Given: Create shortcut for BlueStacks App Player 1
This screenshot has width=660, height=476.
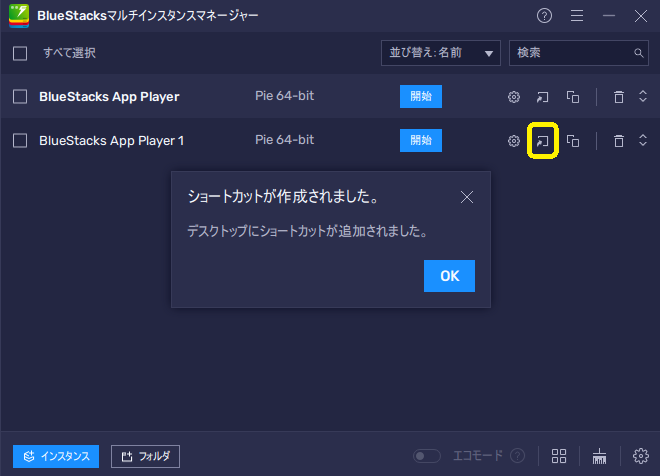Looking at the screenshot, I should 543,141.
